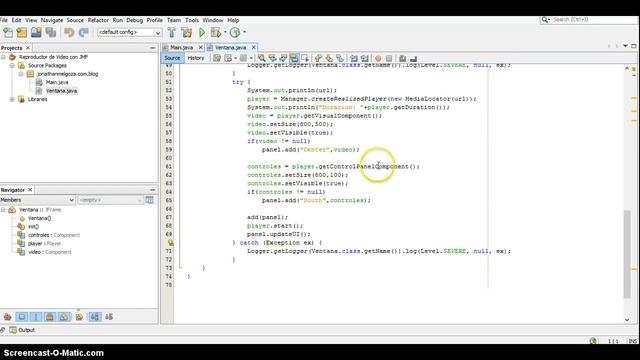Open the Tools menu

point(192,20)
